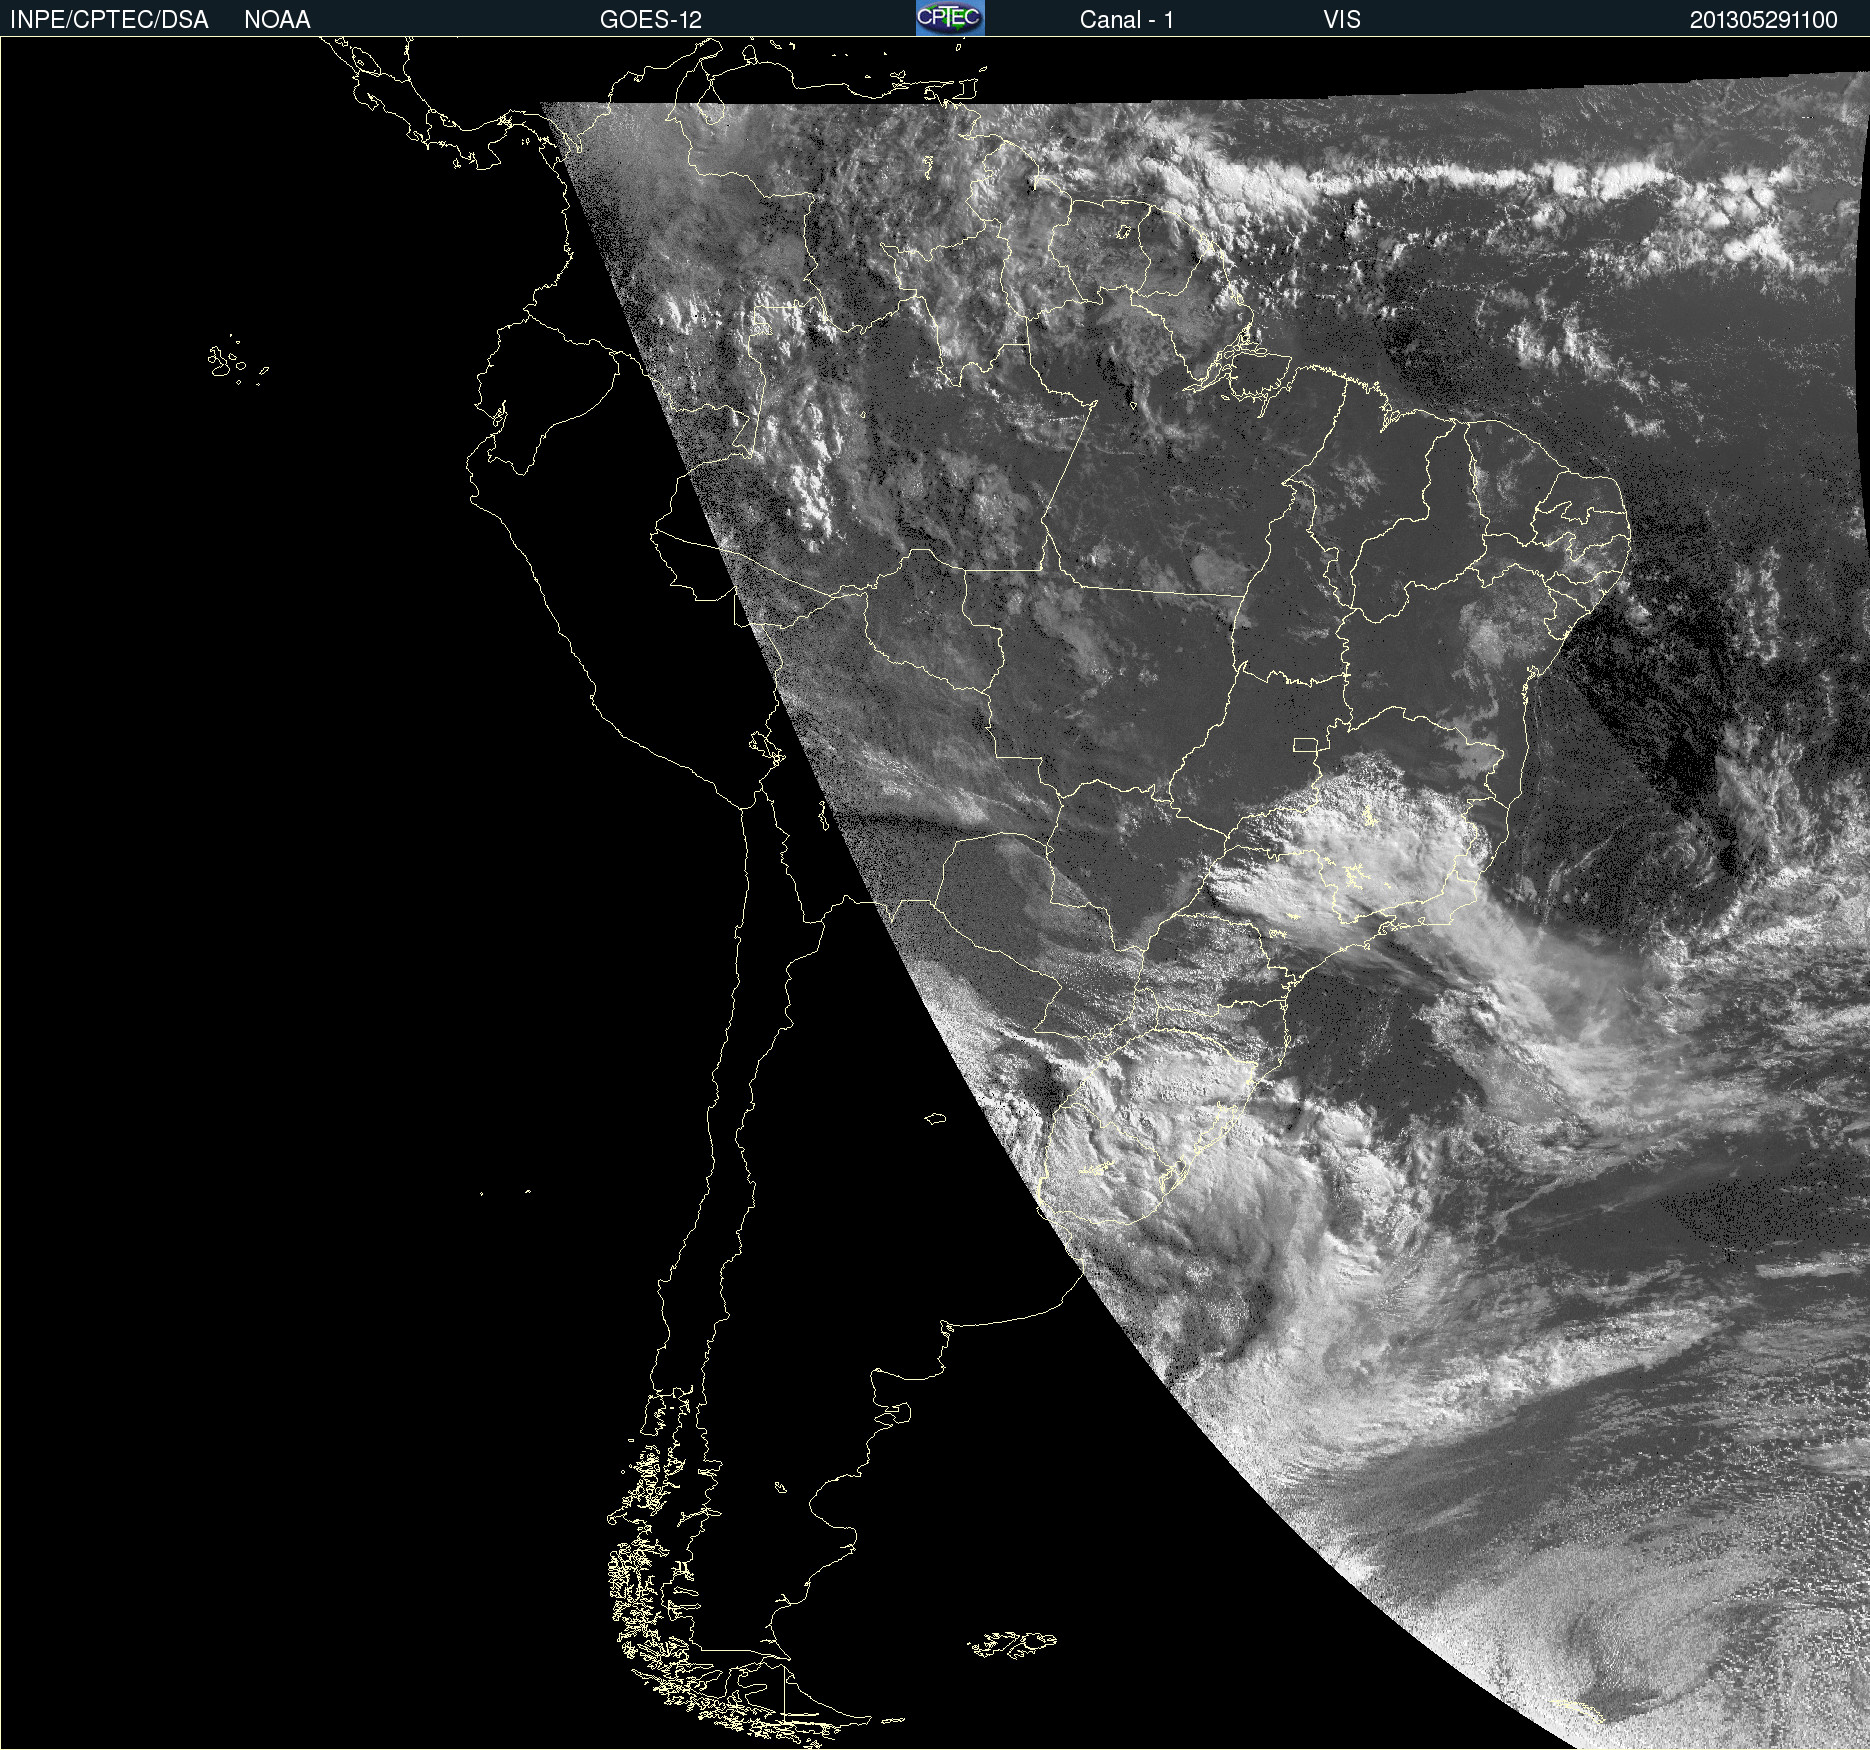This screenshot has width=1870, height=1750.
Task: Click the NOAA label in header
Action: click(277, 20)
